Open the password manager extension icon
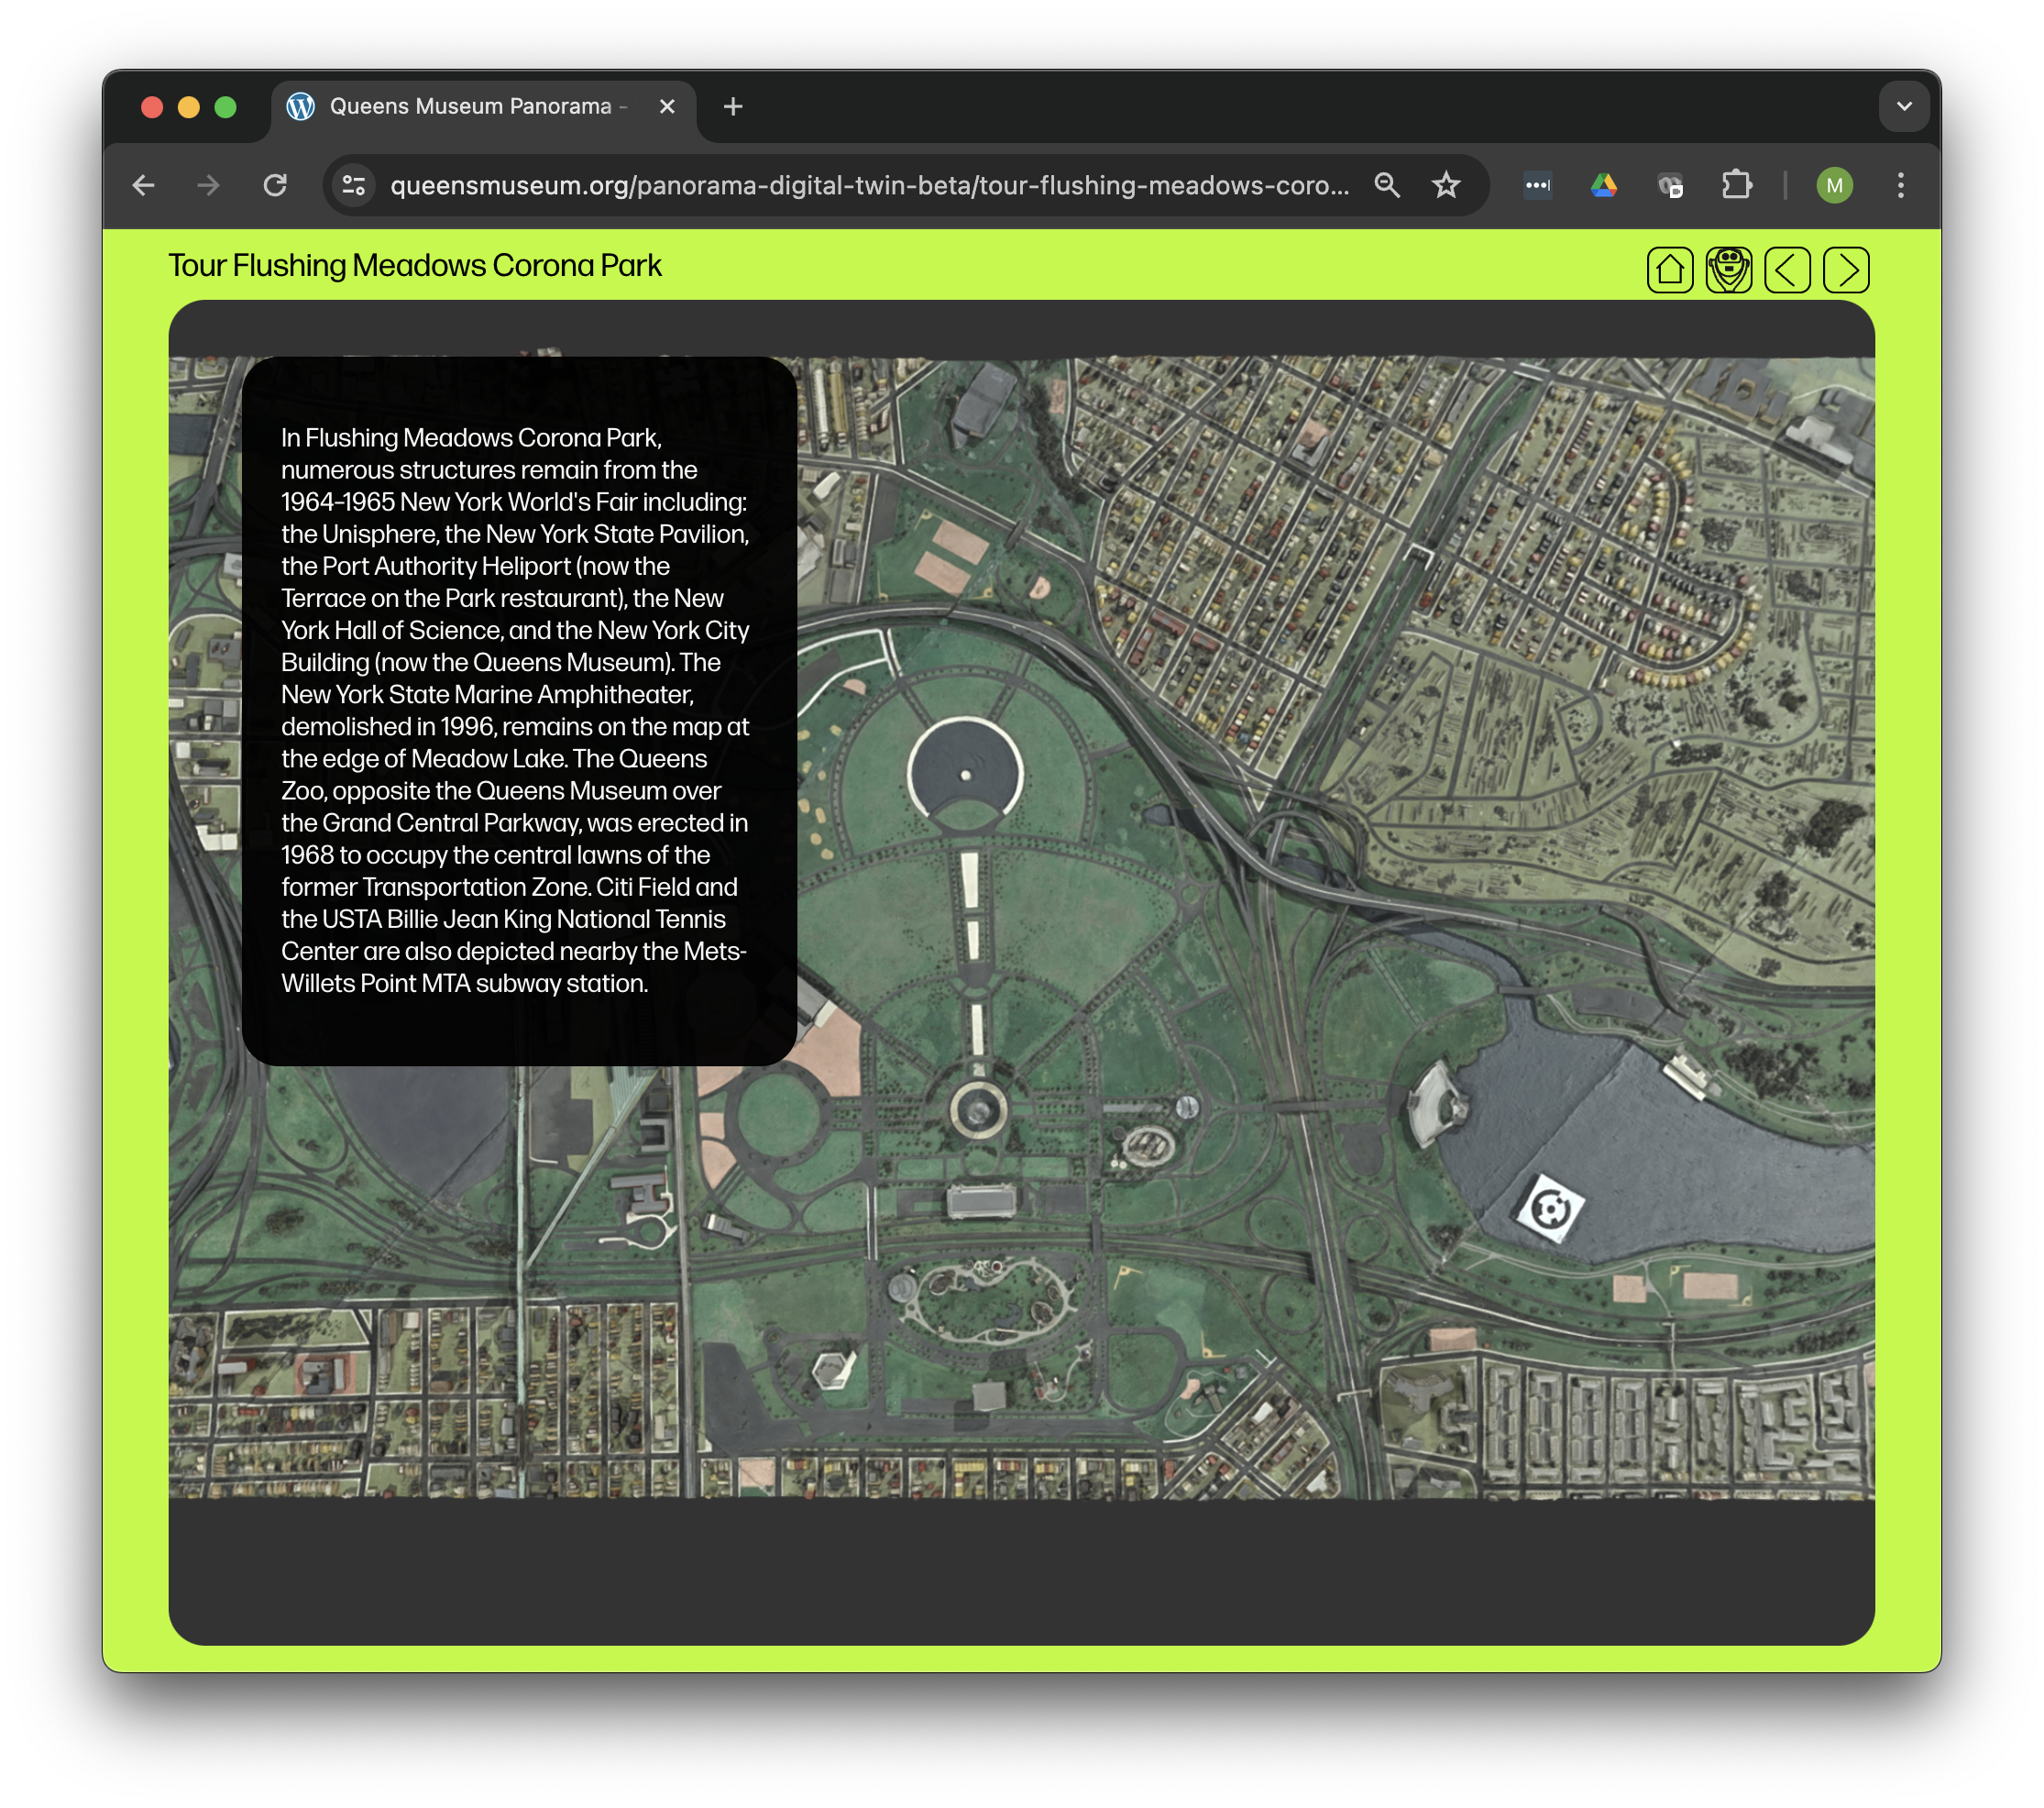The width and height of the screenshot is (2044, 1808). (1538, 185)
